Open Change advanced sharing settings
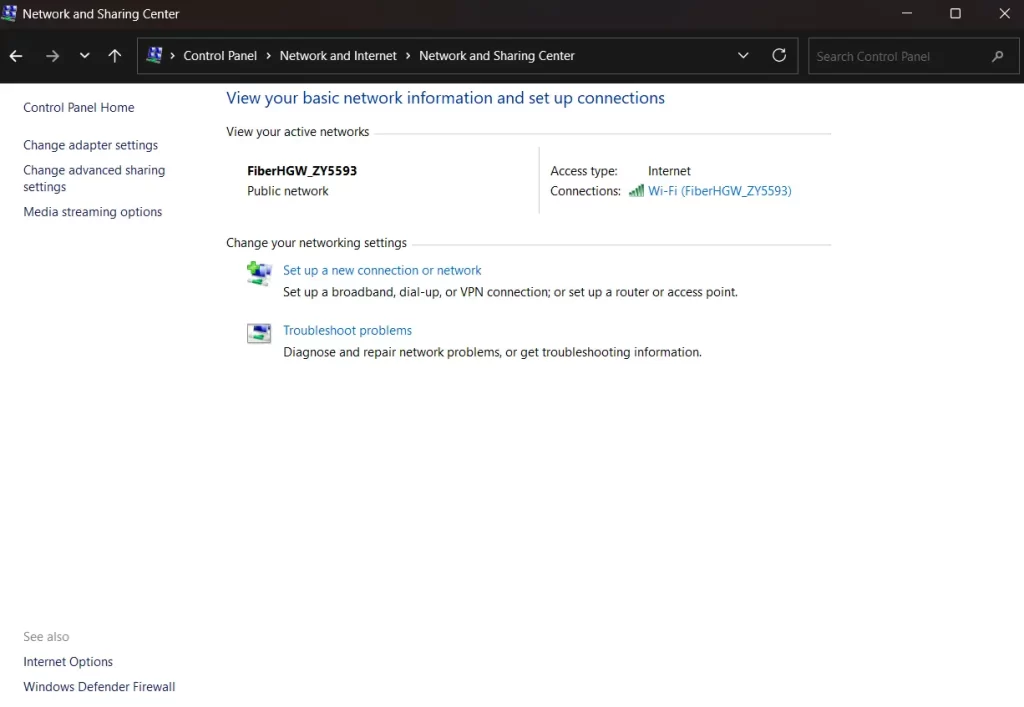Viewport: 1024px width, 707px height. [94, 178]
